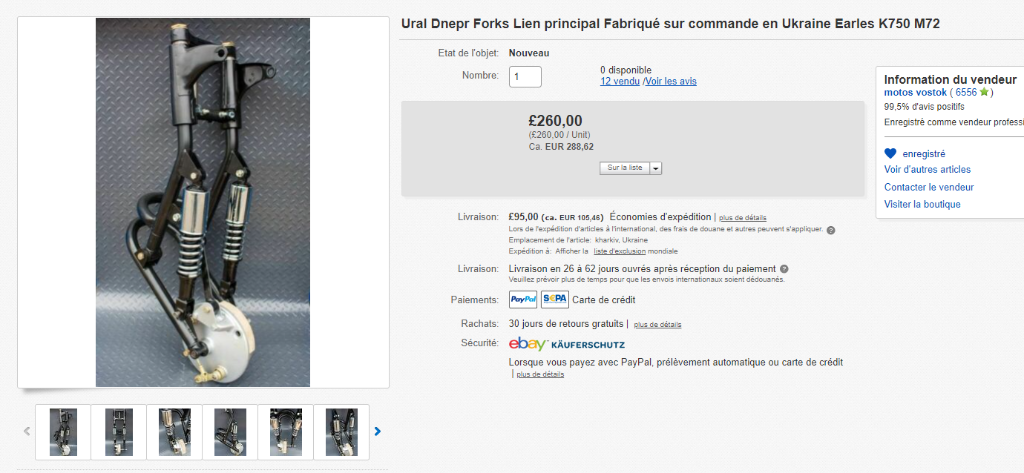Click the PayPal payment icon
Screen dimensions: 1024x473
point(523,299)
